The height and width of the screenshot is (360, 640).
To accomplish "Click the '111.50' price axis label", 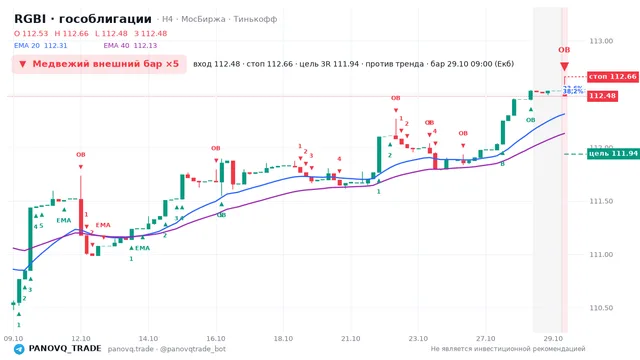I will coord(601,201).
